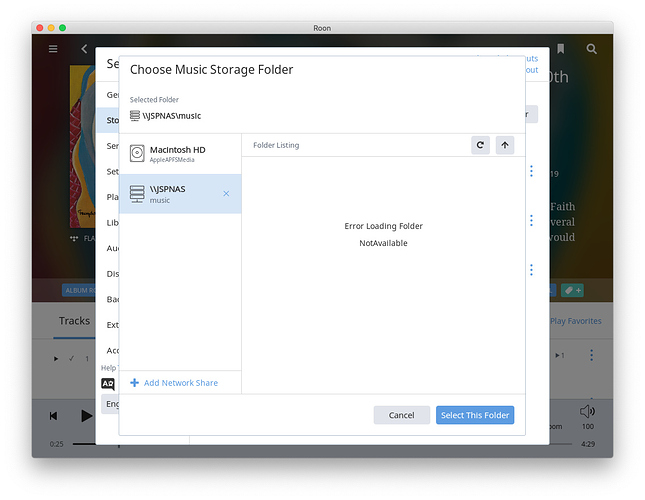Open the Tracks tab
Screen dimensions: 645x500
(x=74, y=321)
